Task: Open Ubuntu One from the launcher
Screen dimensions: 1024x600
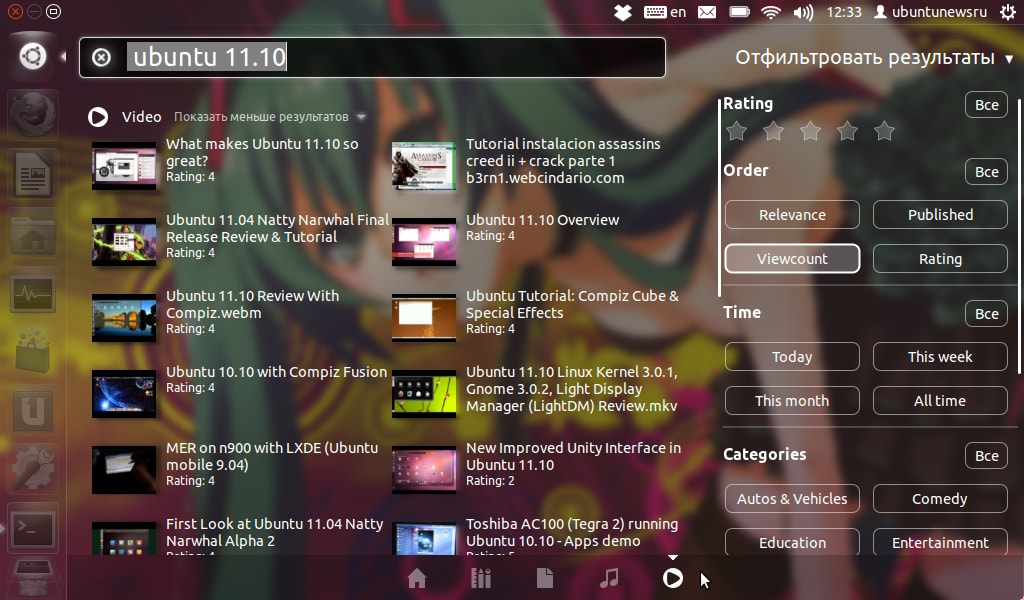Action: pos(33,411)
